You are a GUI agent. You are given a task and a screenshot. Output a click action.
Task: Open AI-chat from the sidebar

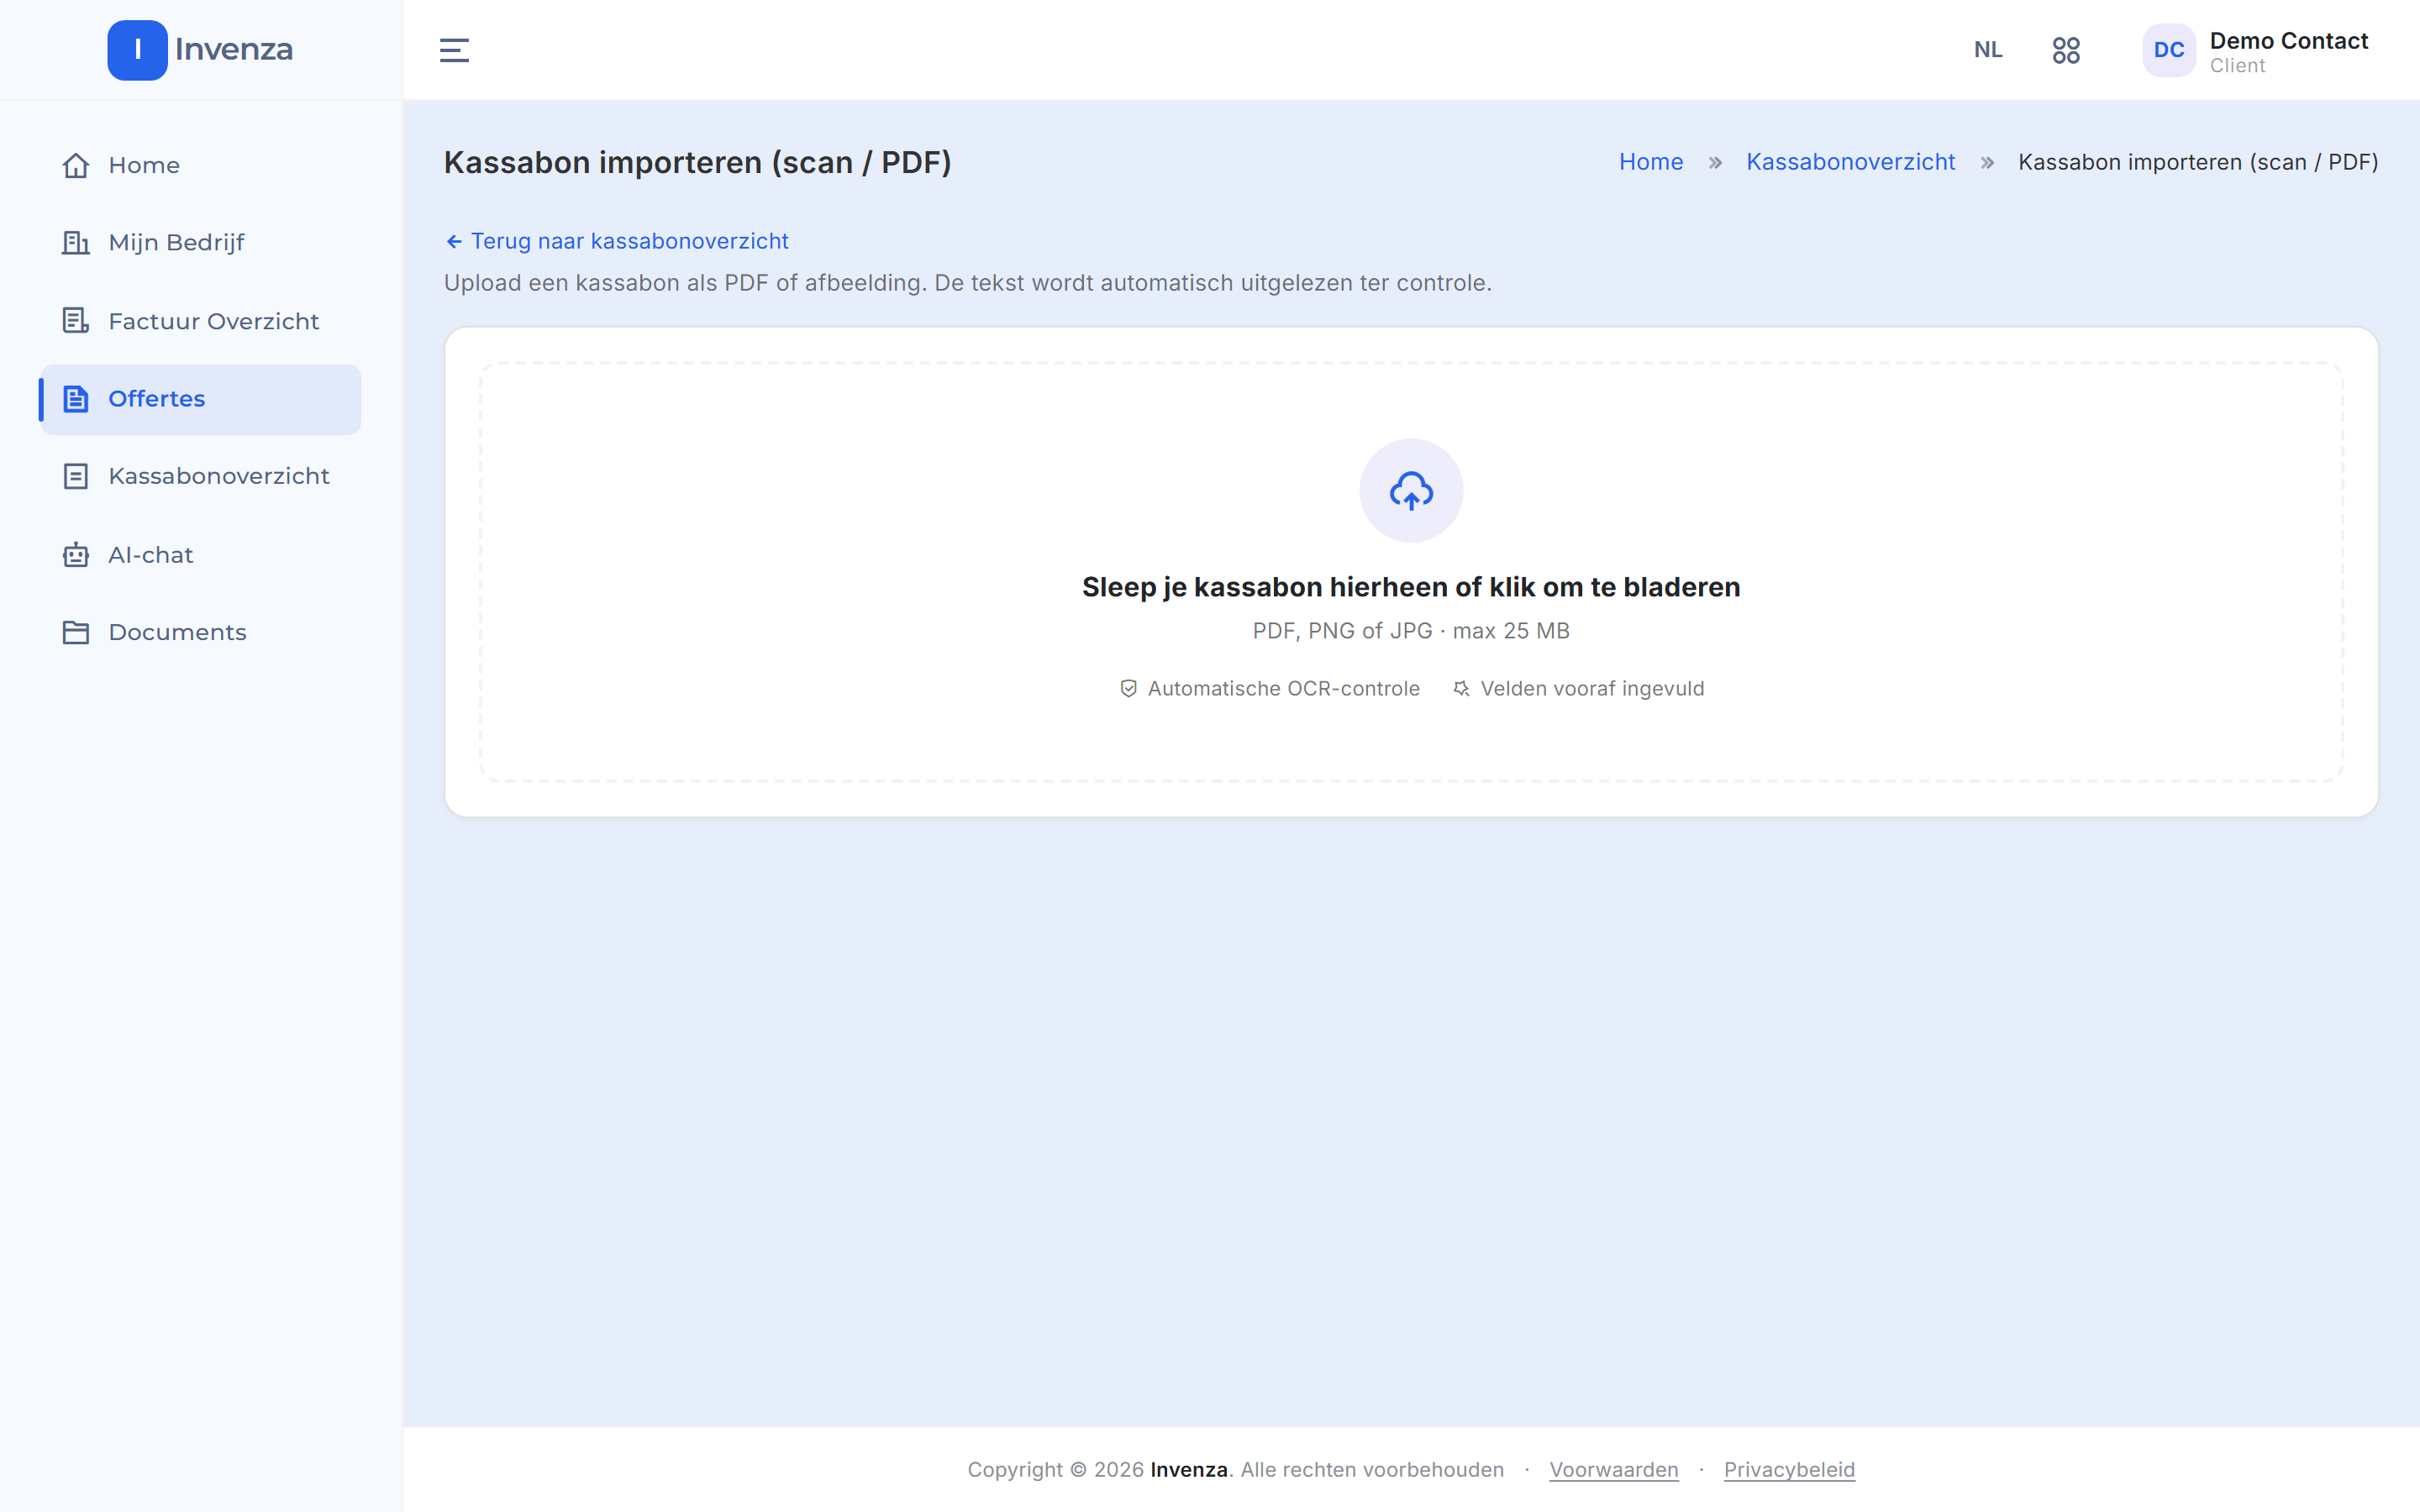200,555
